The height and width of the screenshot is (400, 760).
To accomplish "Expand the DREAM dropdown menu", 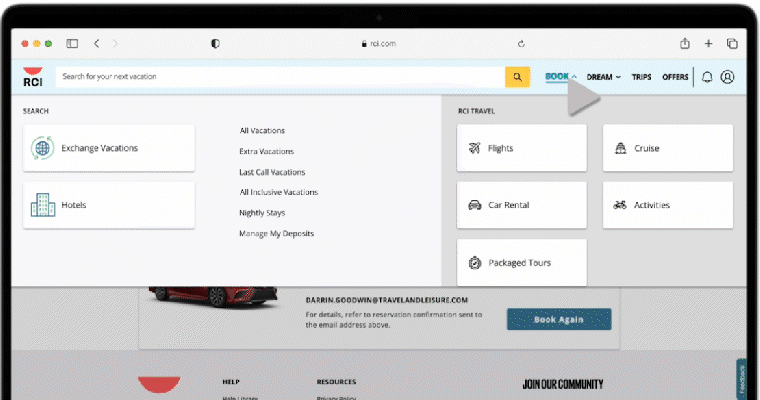I will [603, 77].
